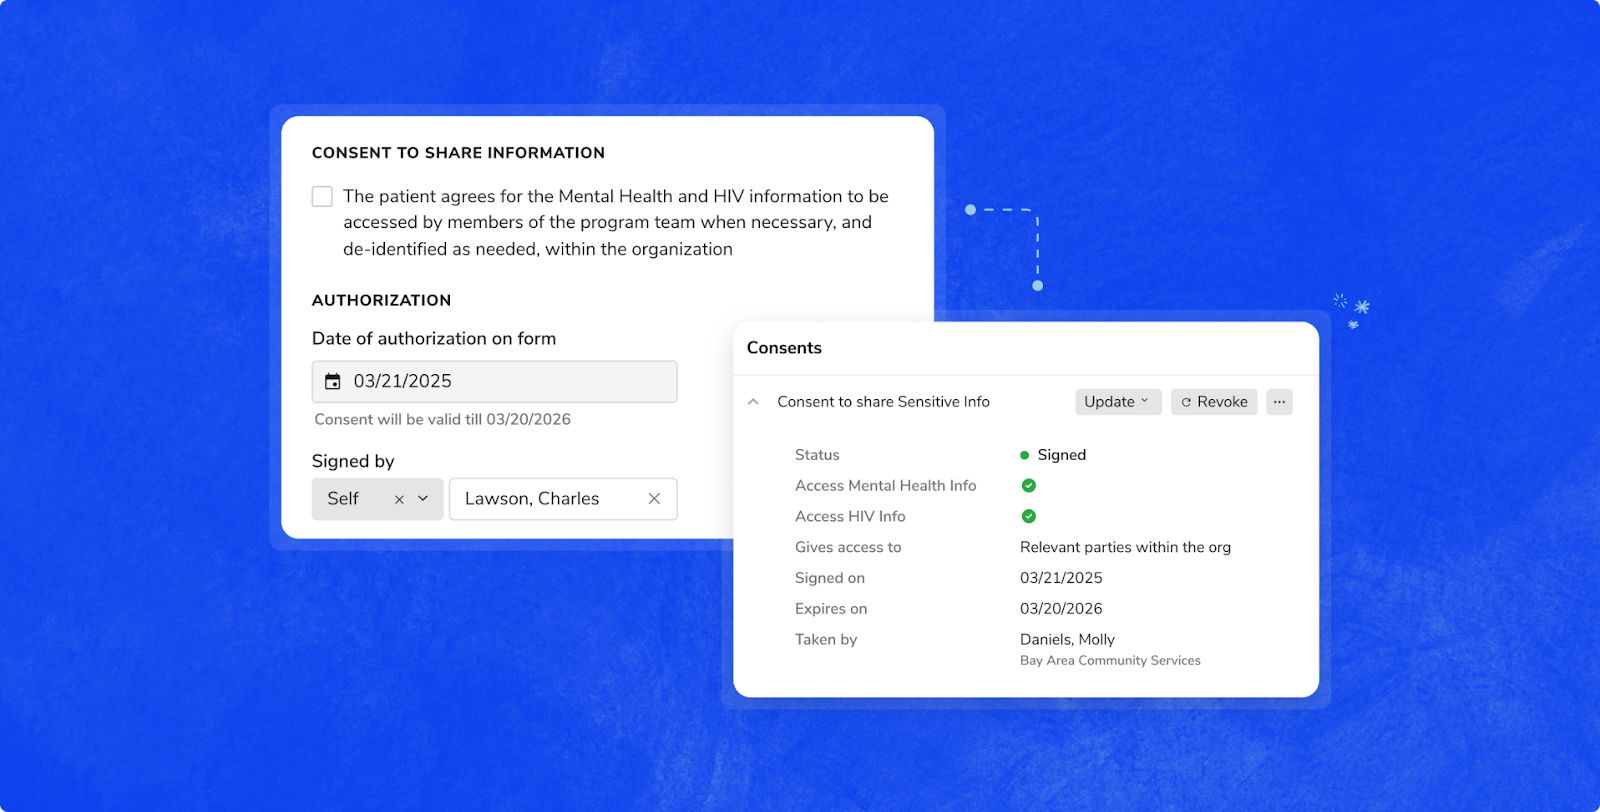Click the 'Signed' status text
Viewport: 1600px width, 812px height.
[x=1062, y=455]
